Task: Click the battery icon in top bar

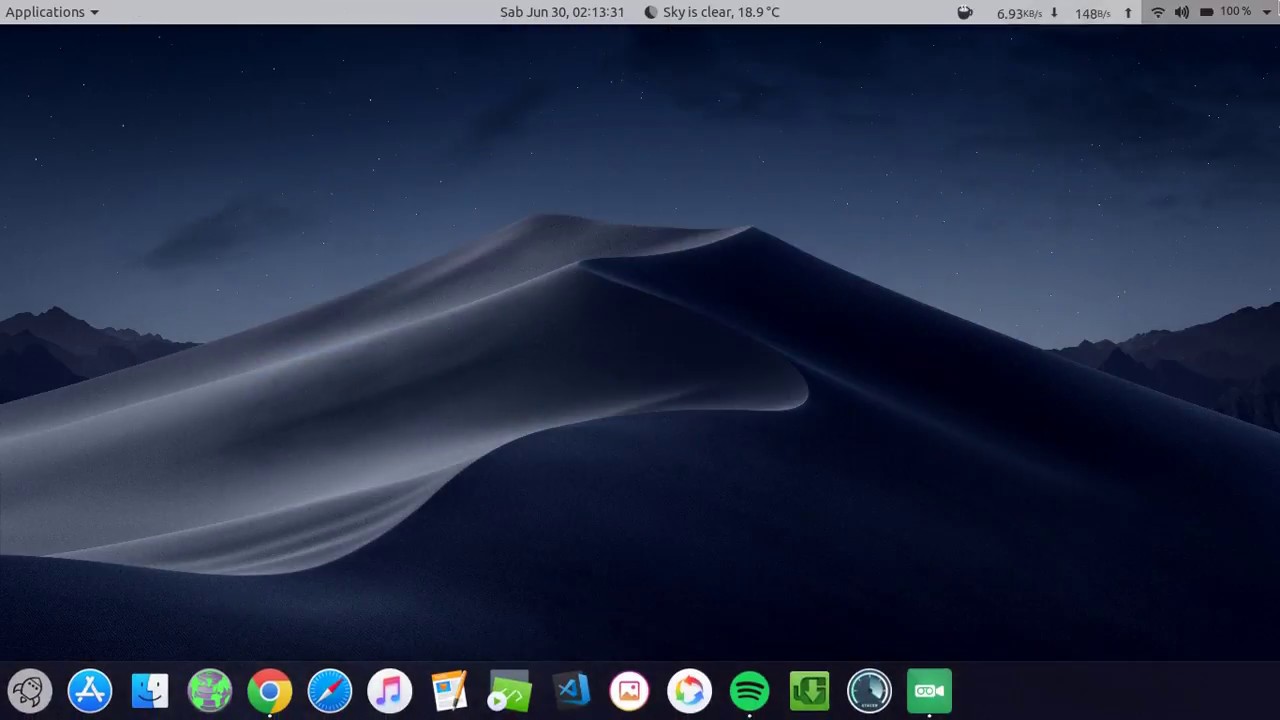Action: [x=1206, y=12]
